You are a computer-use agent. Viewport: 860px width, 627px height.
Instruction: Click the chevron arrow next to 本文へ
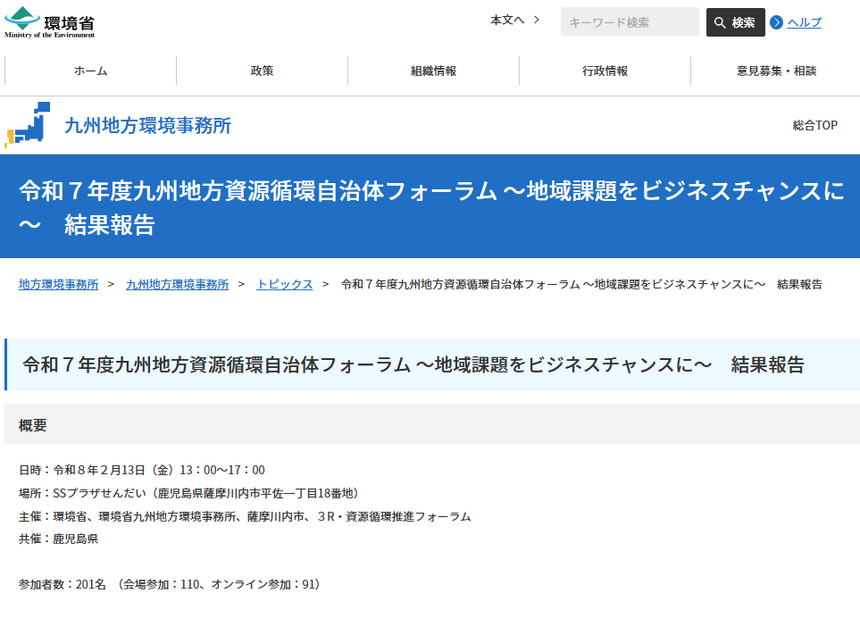[537, 20]
